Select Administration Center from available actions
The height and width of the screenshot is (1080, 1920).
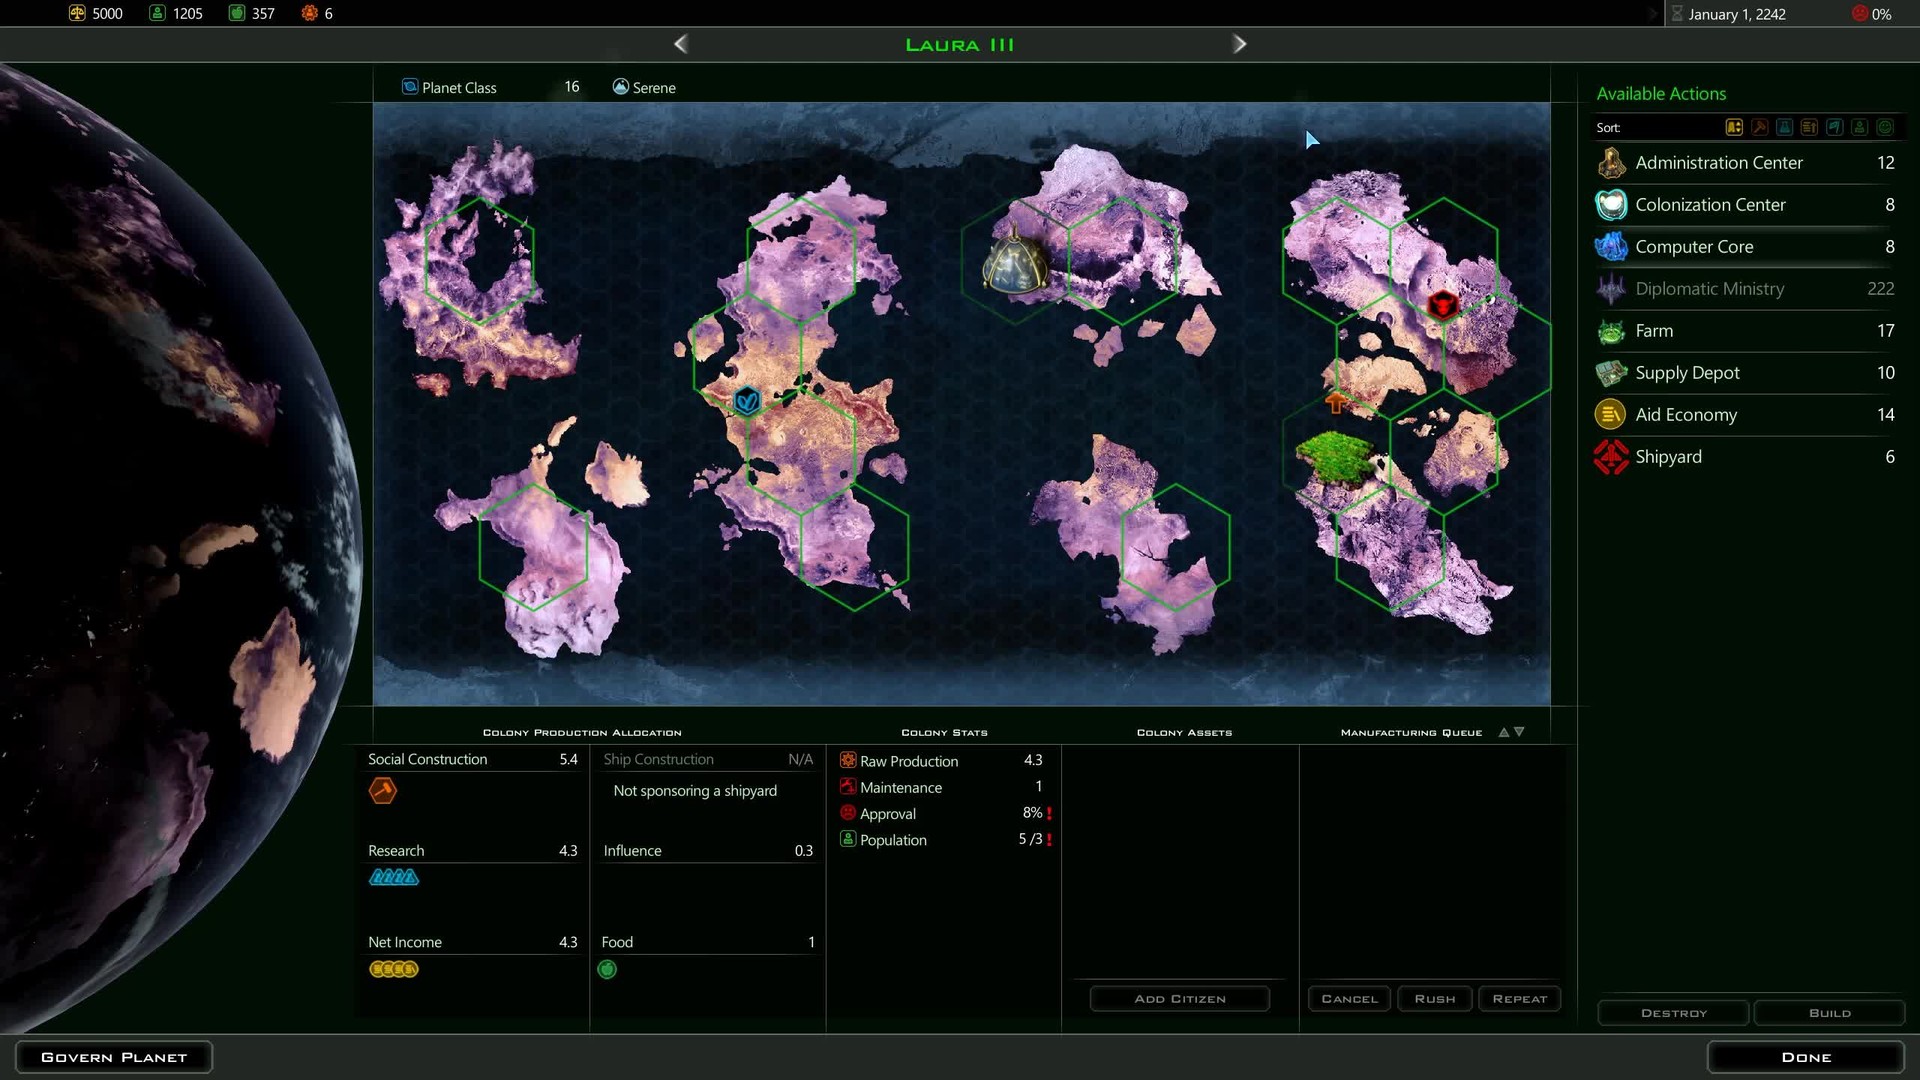tap(1718, 163)
